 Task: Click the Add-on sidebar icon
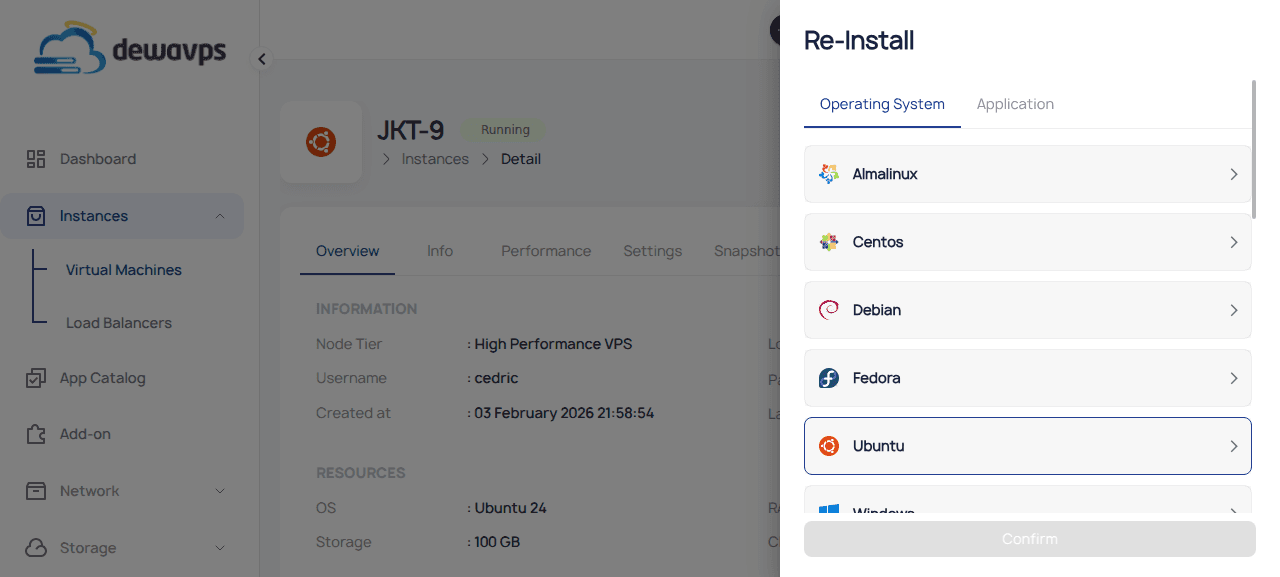point(36,433)
